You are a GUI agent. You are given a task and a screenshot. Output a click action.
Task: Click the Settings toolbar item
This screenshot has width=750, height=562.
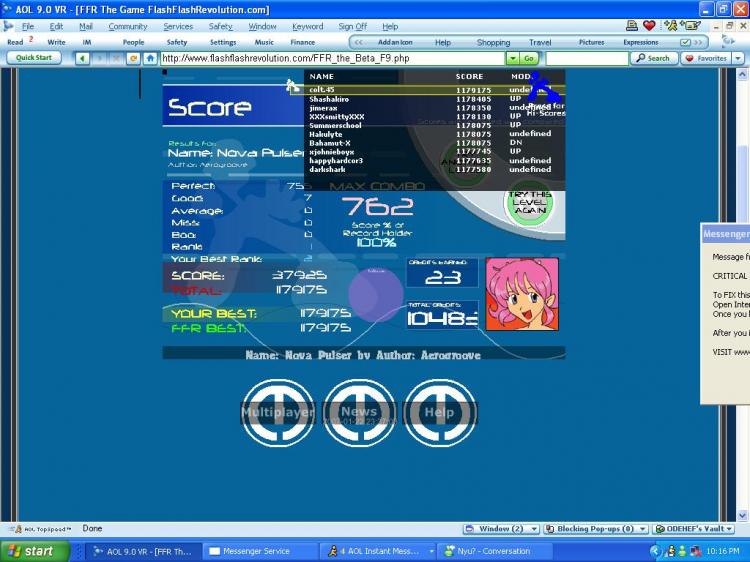[223, 42]
